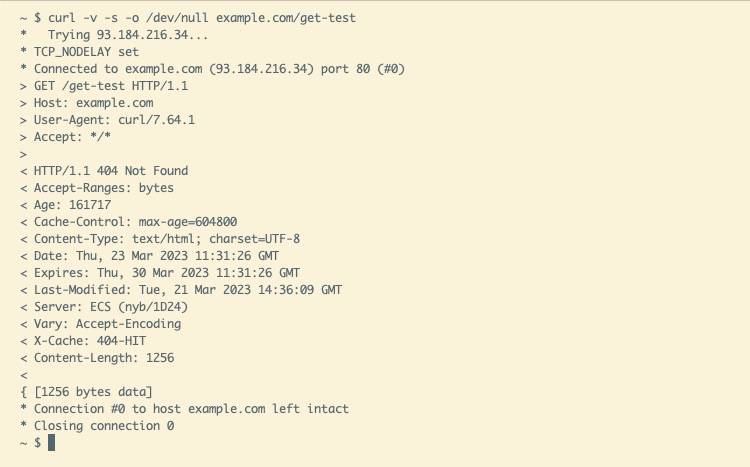Click the TCP_NODELAY set line
This screenshot has height=467, width=750.
[86, 52]
